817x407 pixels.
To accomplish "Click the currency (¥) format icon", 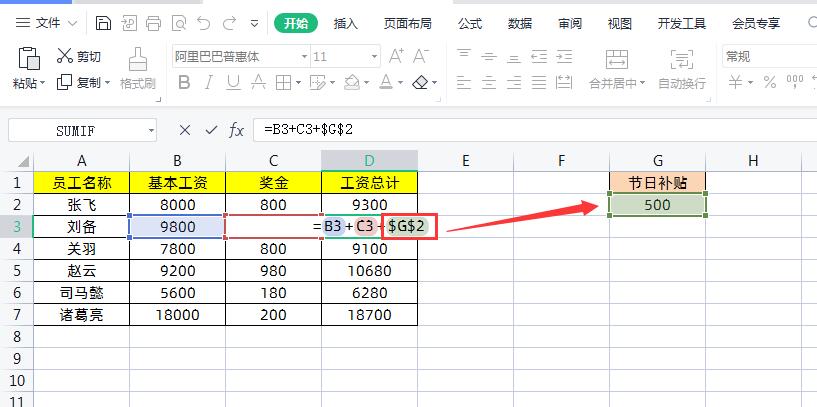I will 735,82.
